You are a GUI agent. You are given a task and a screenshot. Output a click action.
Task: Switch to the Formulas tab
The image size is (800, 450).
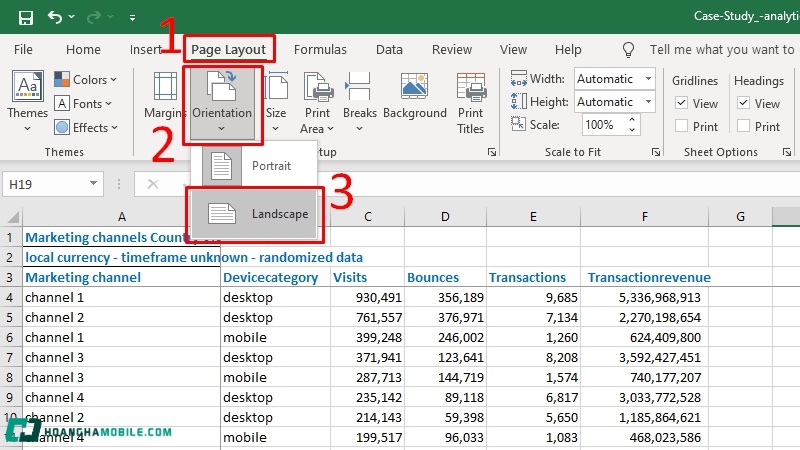pos(320,49)
